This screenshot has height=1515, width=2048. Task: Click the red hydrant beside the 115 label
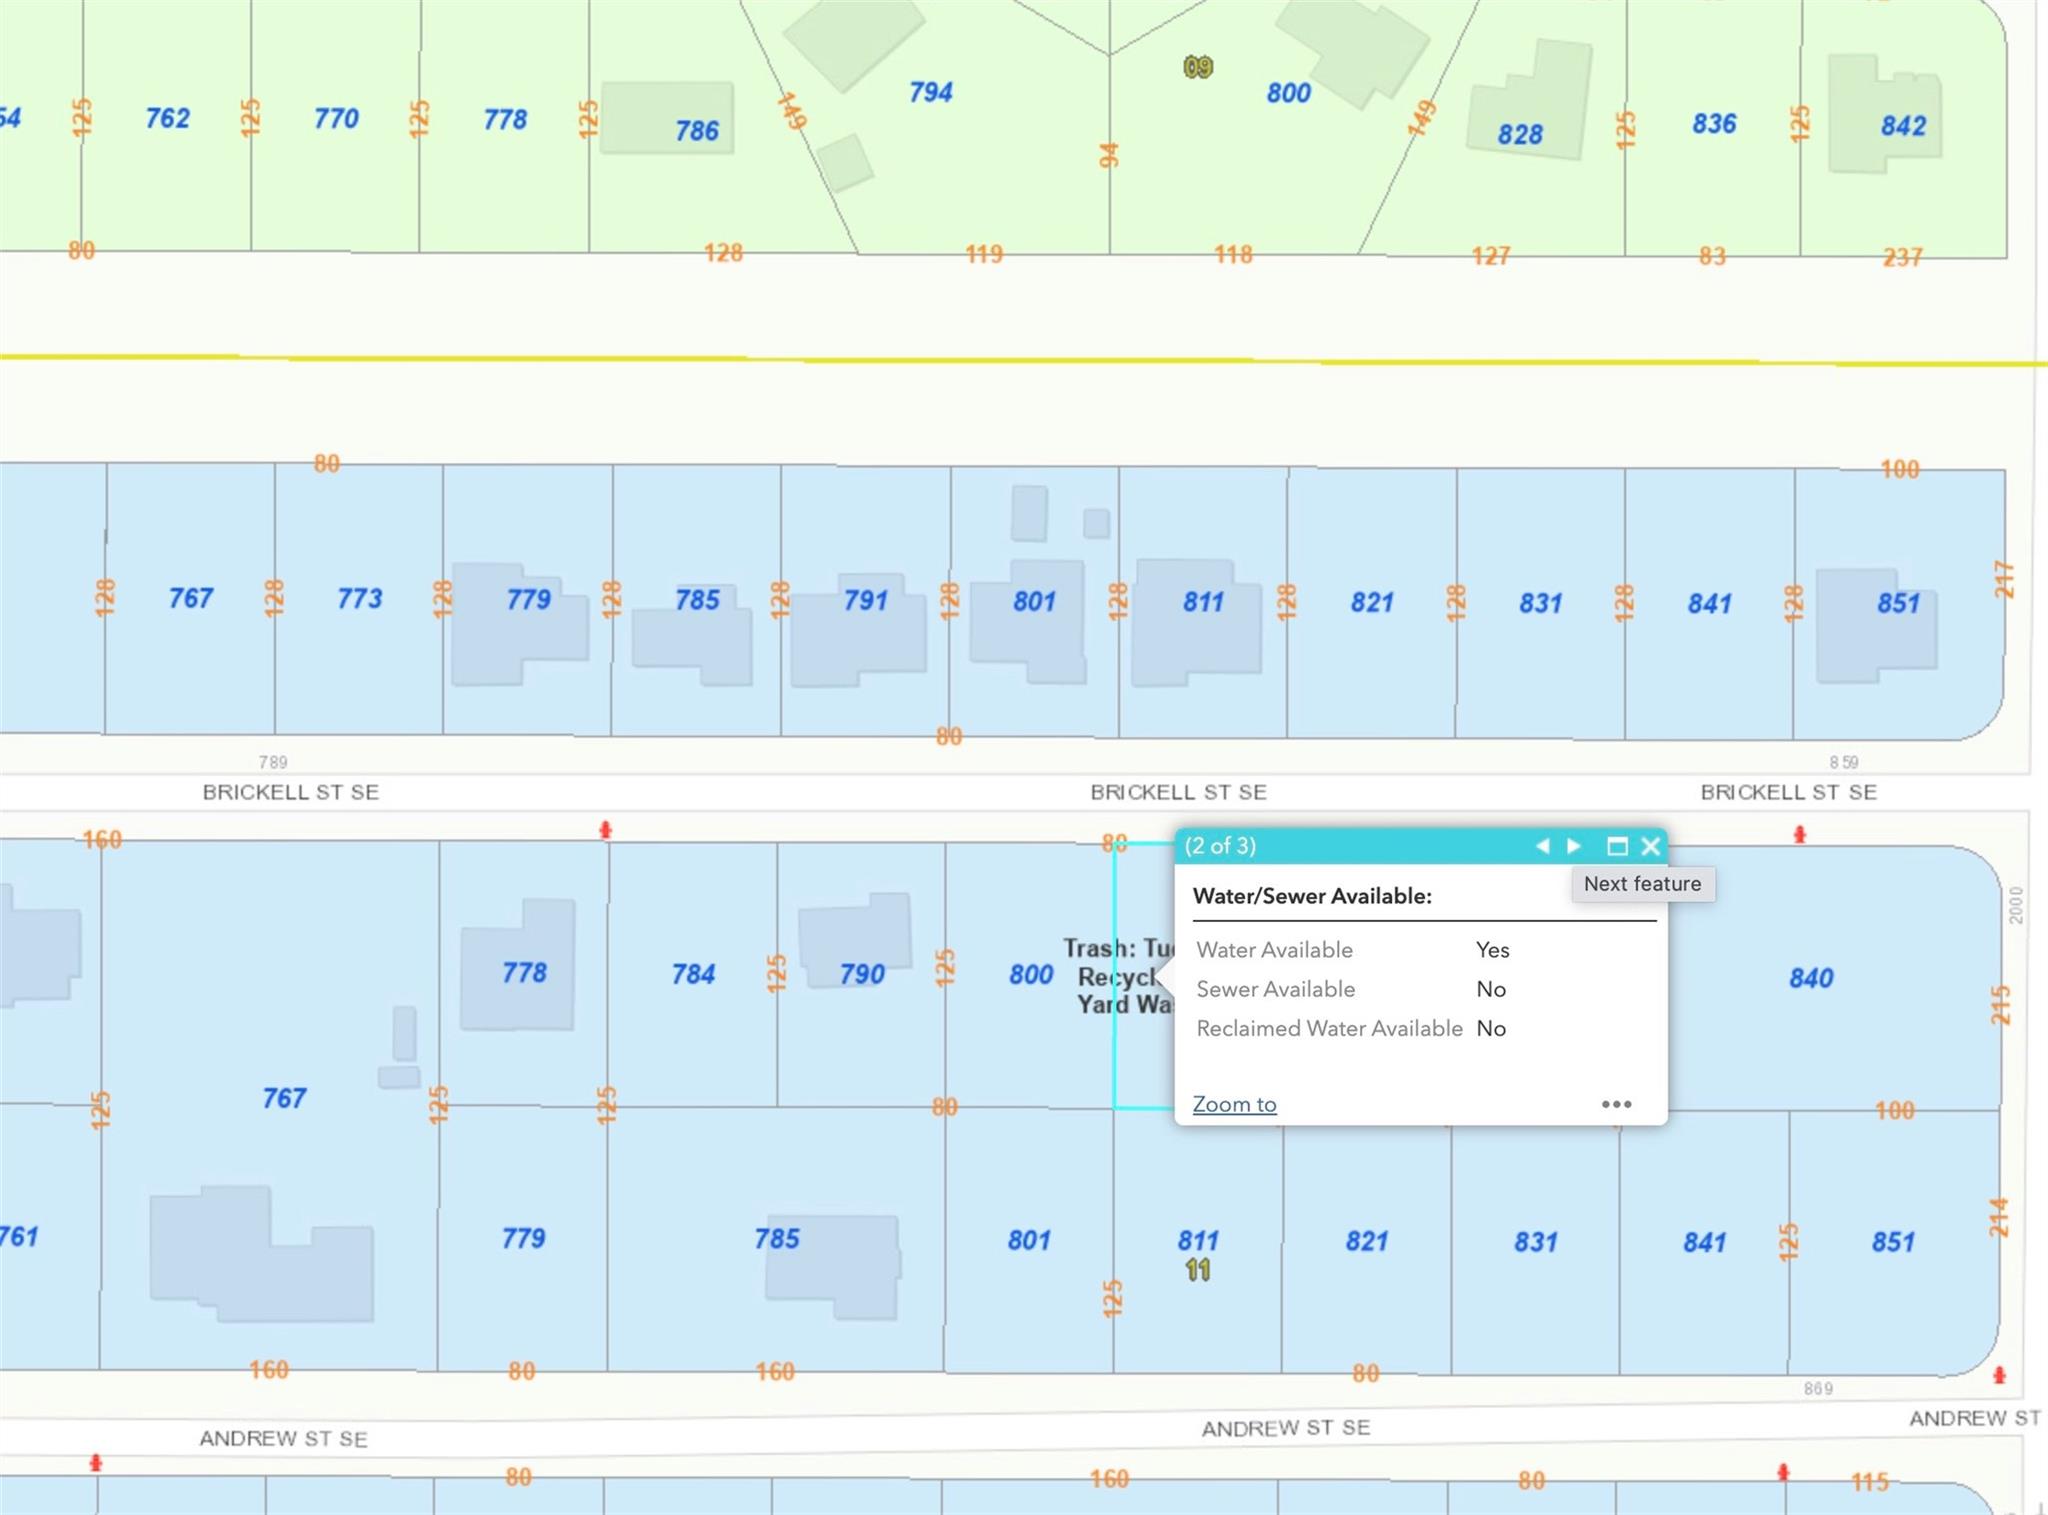1783,1472
